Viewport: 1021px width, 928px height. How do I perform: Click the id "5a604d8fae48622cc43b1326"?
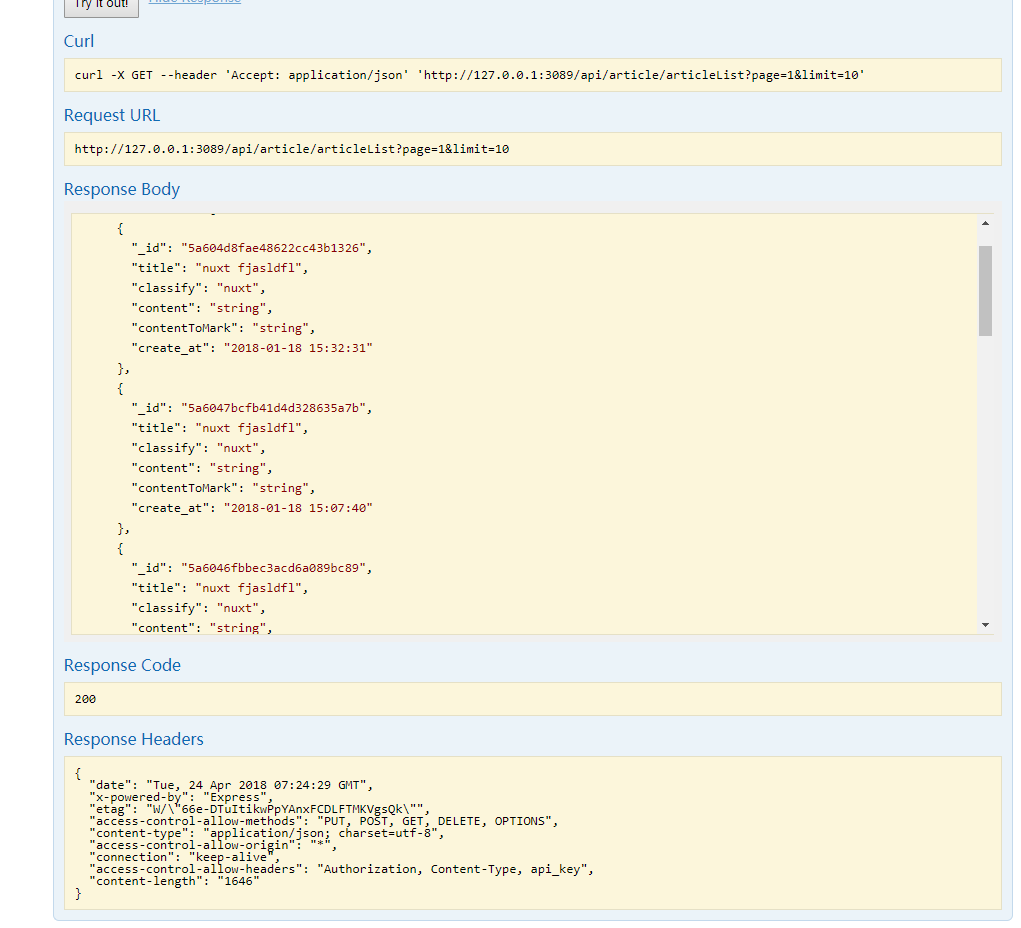coord(273,248)
